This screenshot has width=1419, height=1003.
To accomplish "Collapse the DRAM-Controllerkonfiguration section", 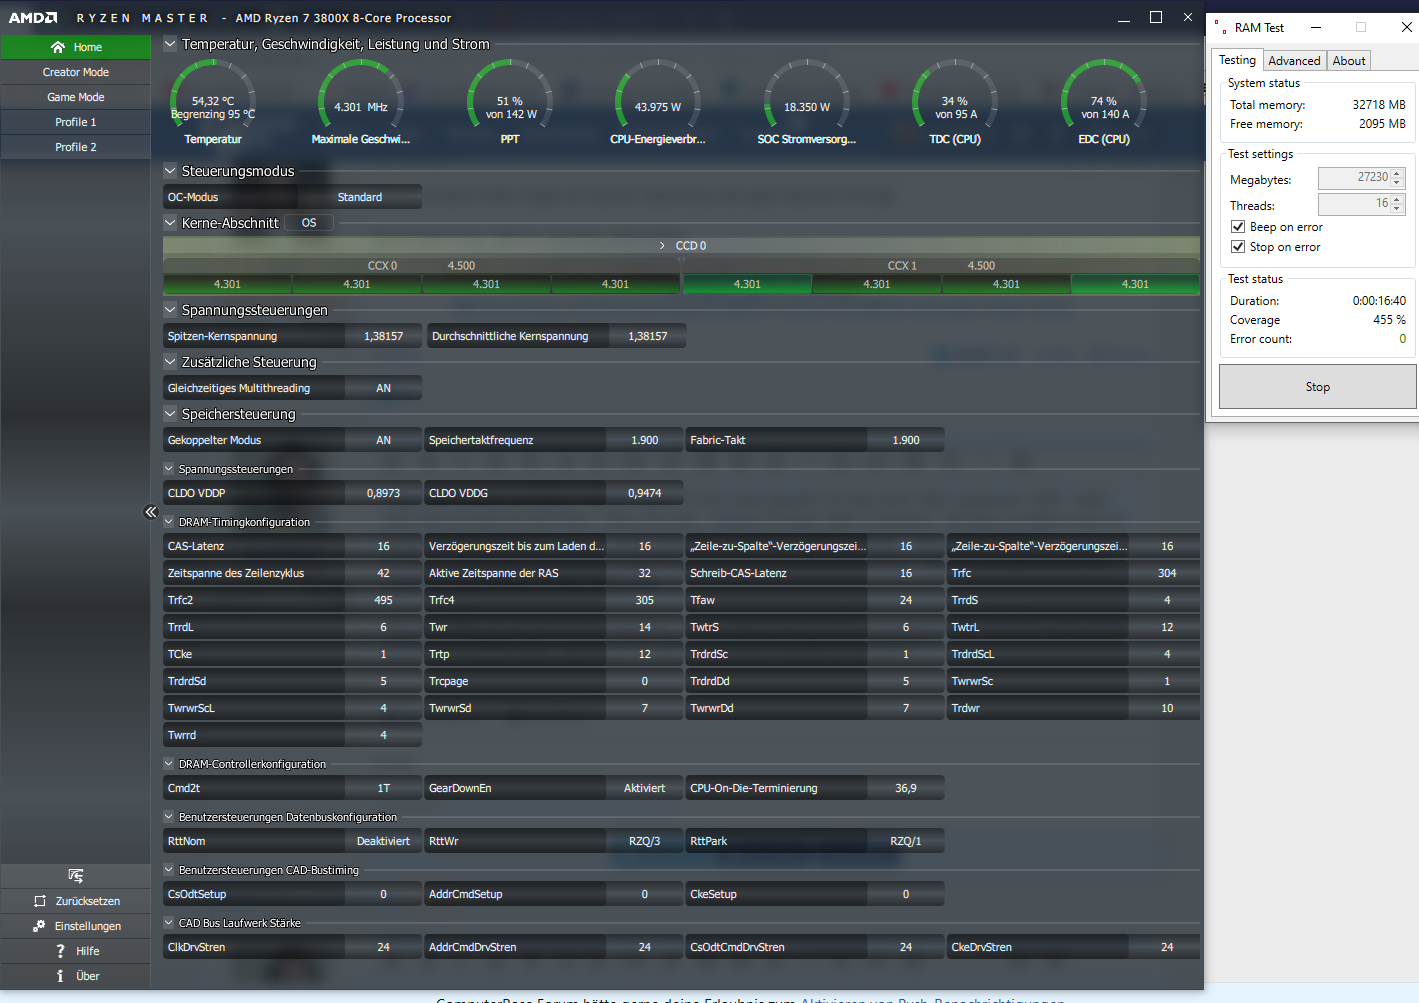I will (x=169, y=764).
